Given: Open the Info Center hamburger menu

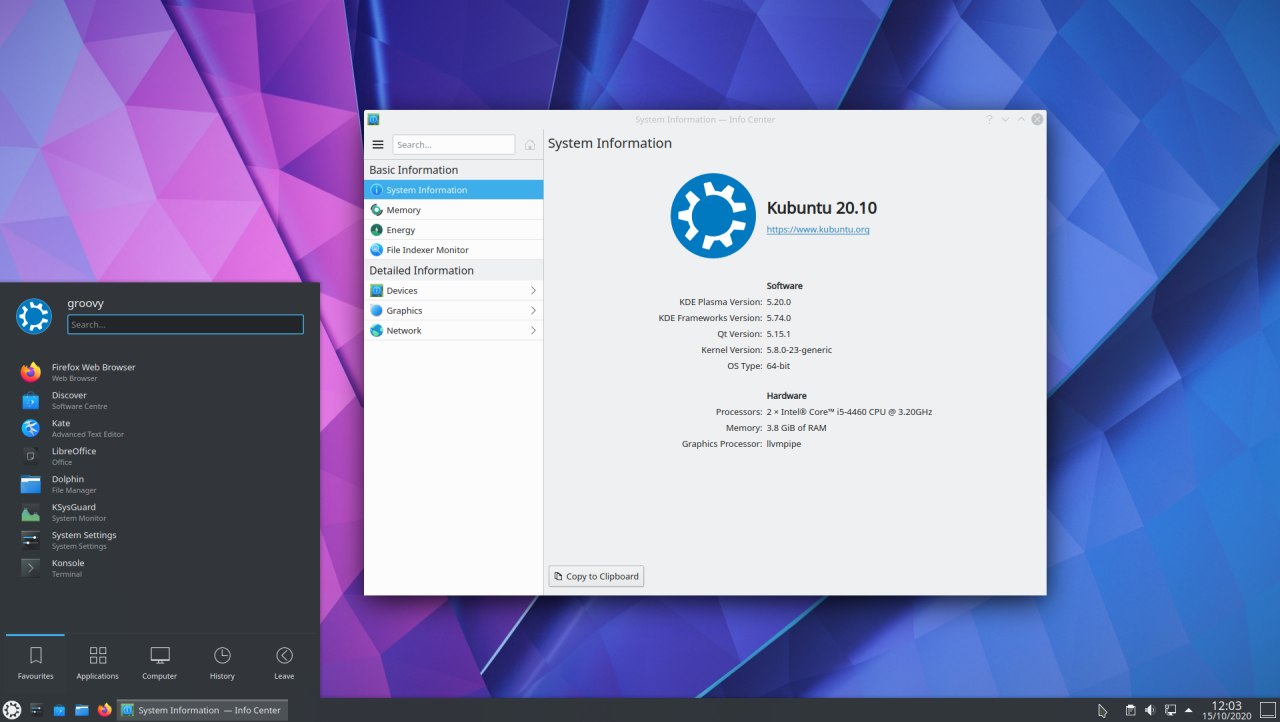Looking at the screenshot, I should click(x=378, y=144).
